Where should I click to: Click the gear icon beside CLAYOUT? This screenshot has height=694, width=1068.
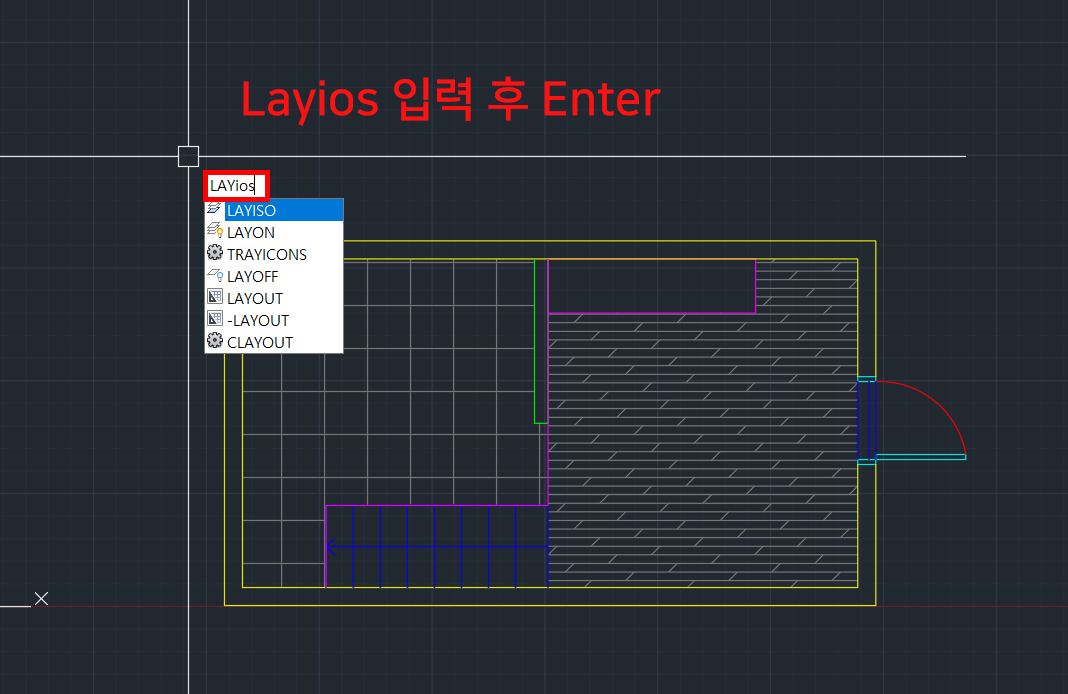pyautogui.click(x=215, y=341)
